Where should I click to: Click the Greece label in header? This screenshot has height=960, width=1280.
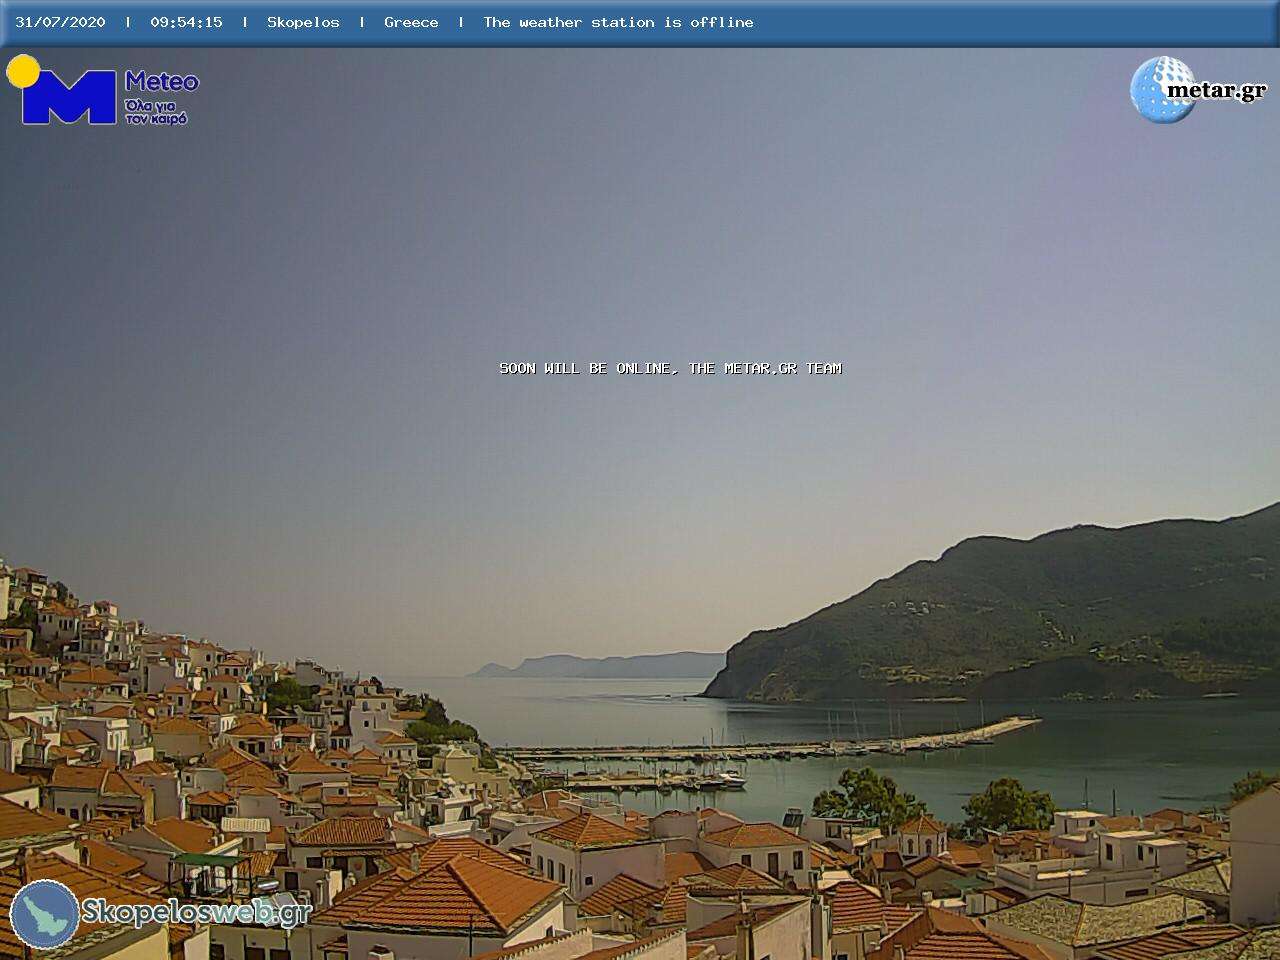point(411,22)
